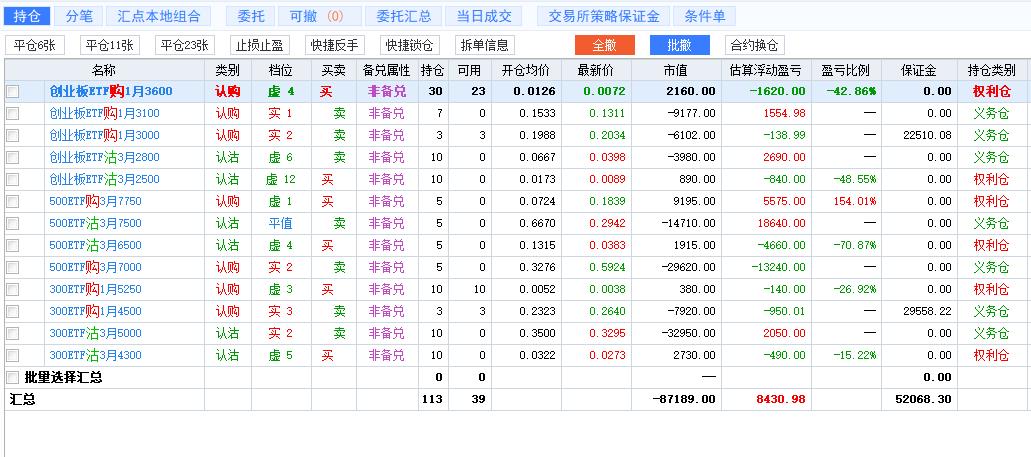Click the 最新价 column header

click(x=595, y=70)
